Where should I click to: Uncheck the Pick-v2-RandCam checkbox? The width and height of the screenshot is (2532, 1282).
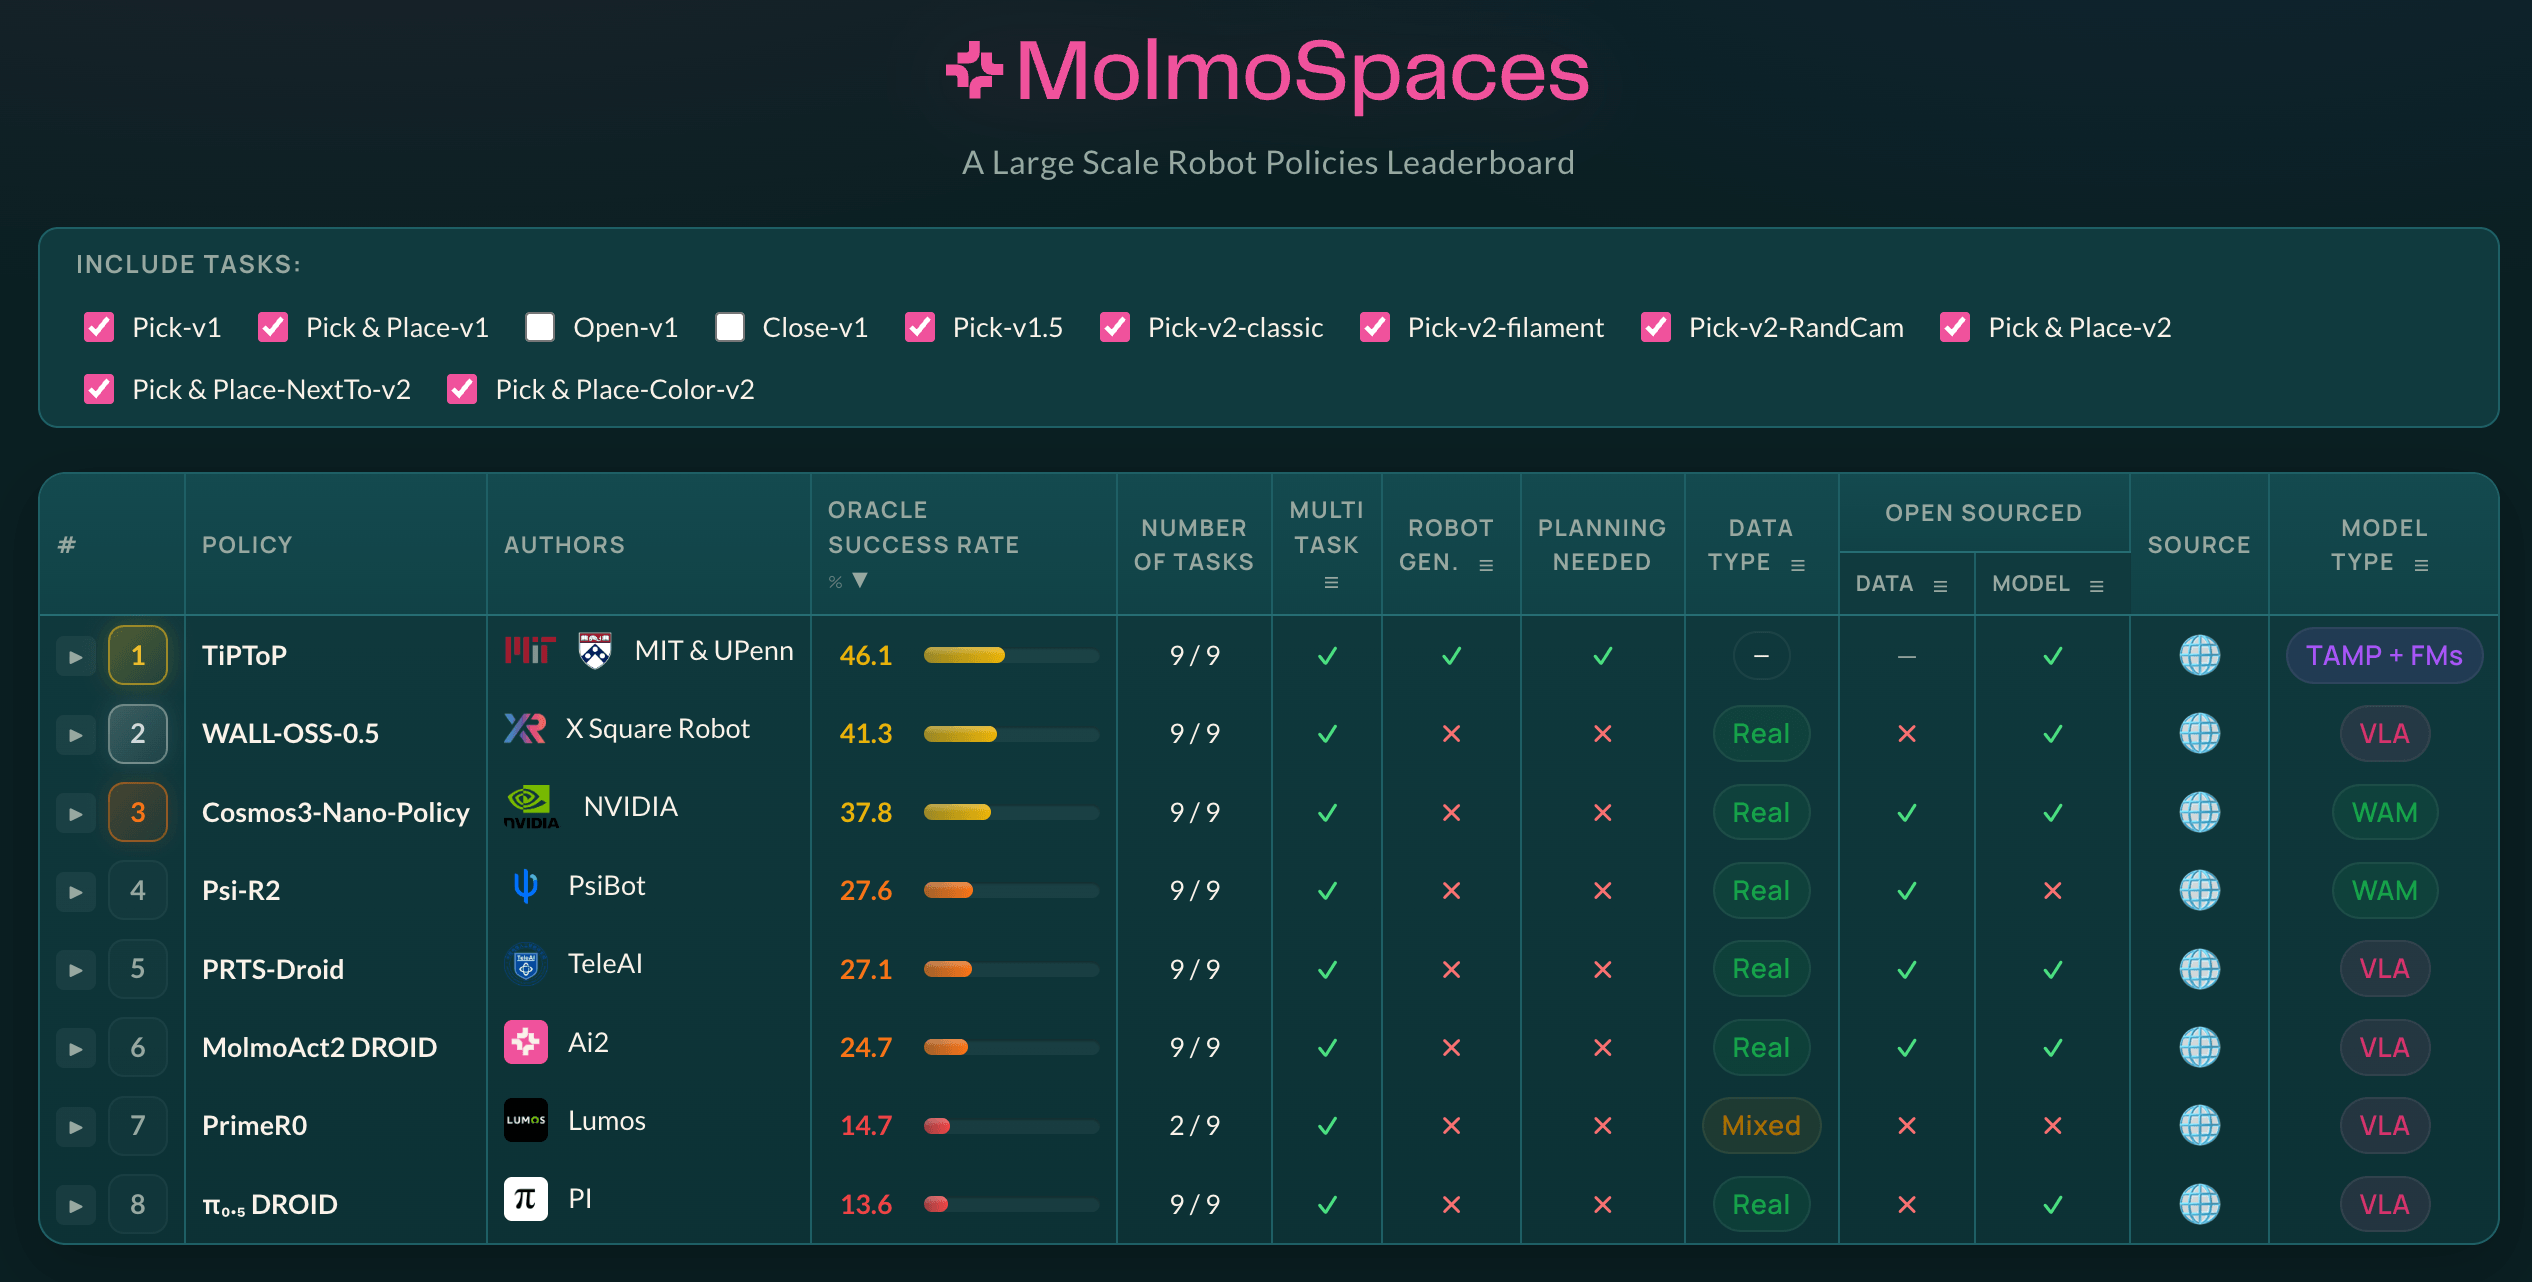(x=1656, y=327)
